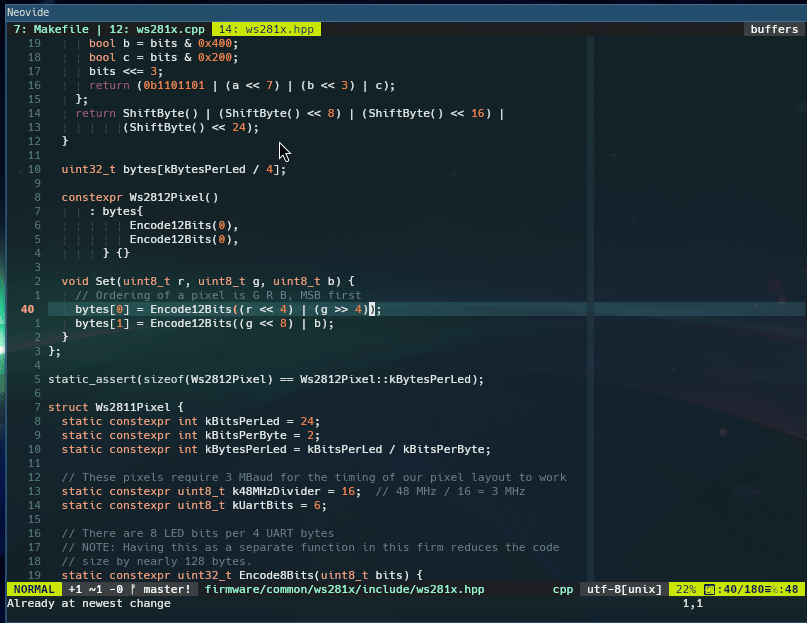This screenshot has height=623, width=807.
Task: Click the line count icon before 40/180
Action: 708,589
